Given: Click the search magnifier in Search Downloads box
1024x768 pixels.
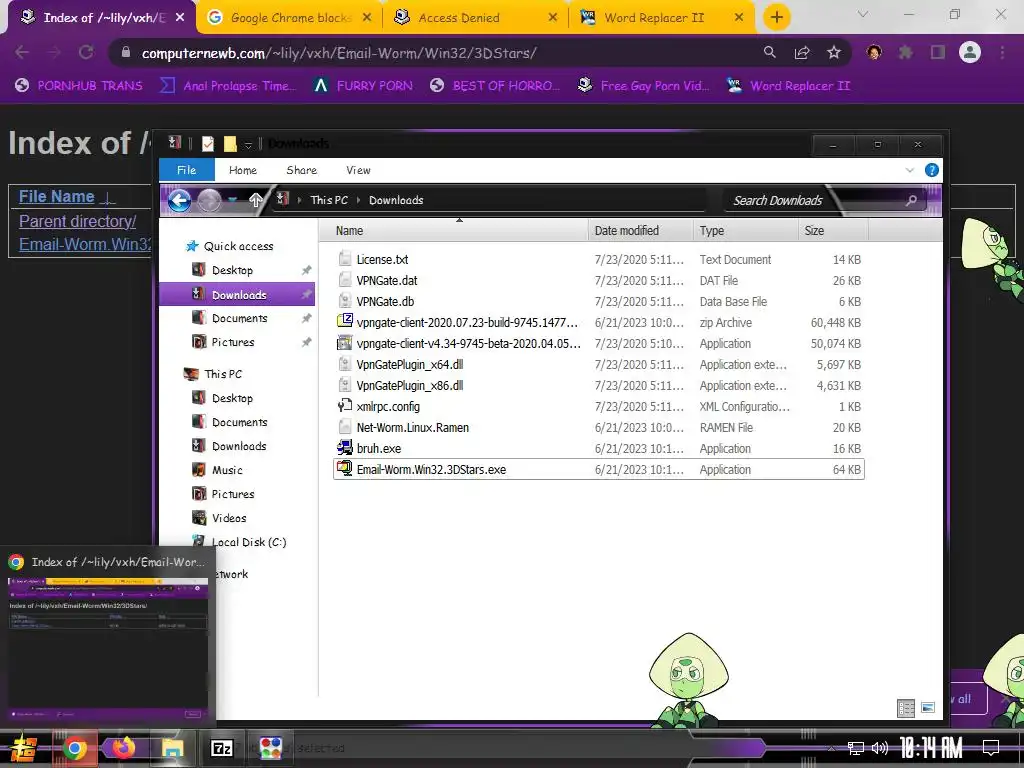Looking at the screenshot, I should pyautogui.click(x=911, y=200).
